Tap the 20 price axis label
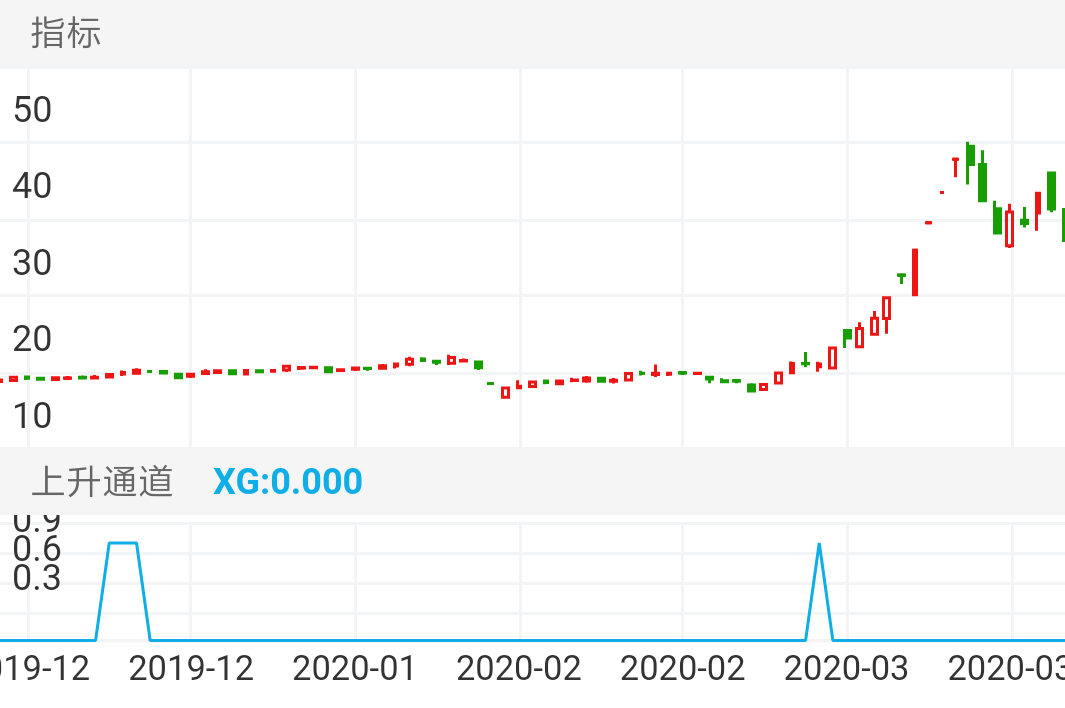The width and height of the screenshot is (1065, 708). tap(32, 339)
